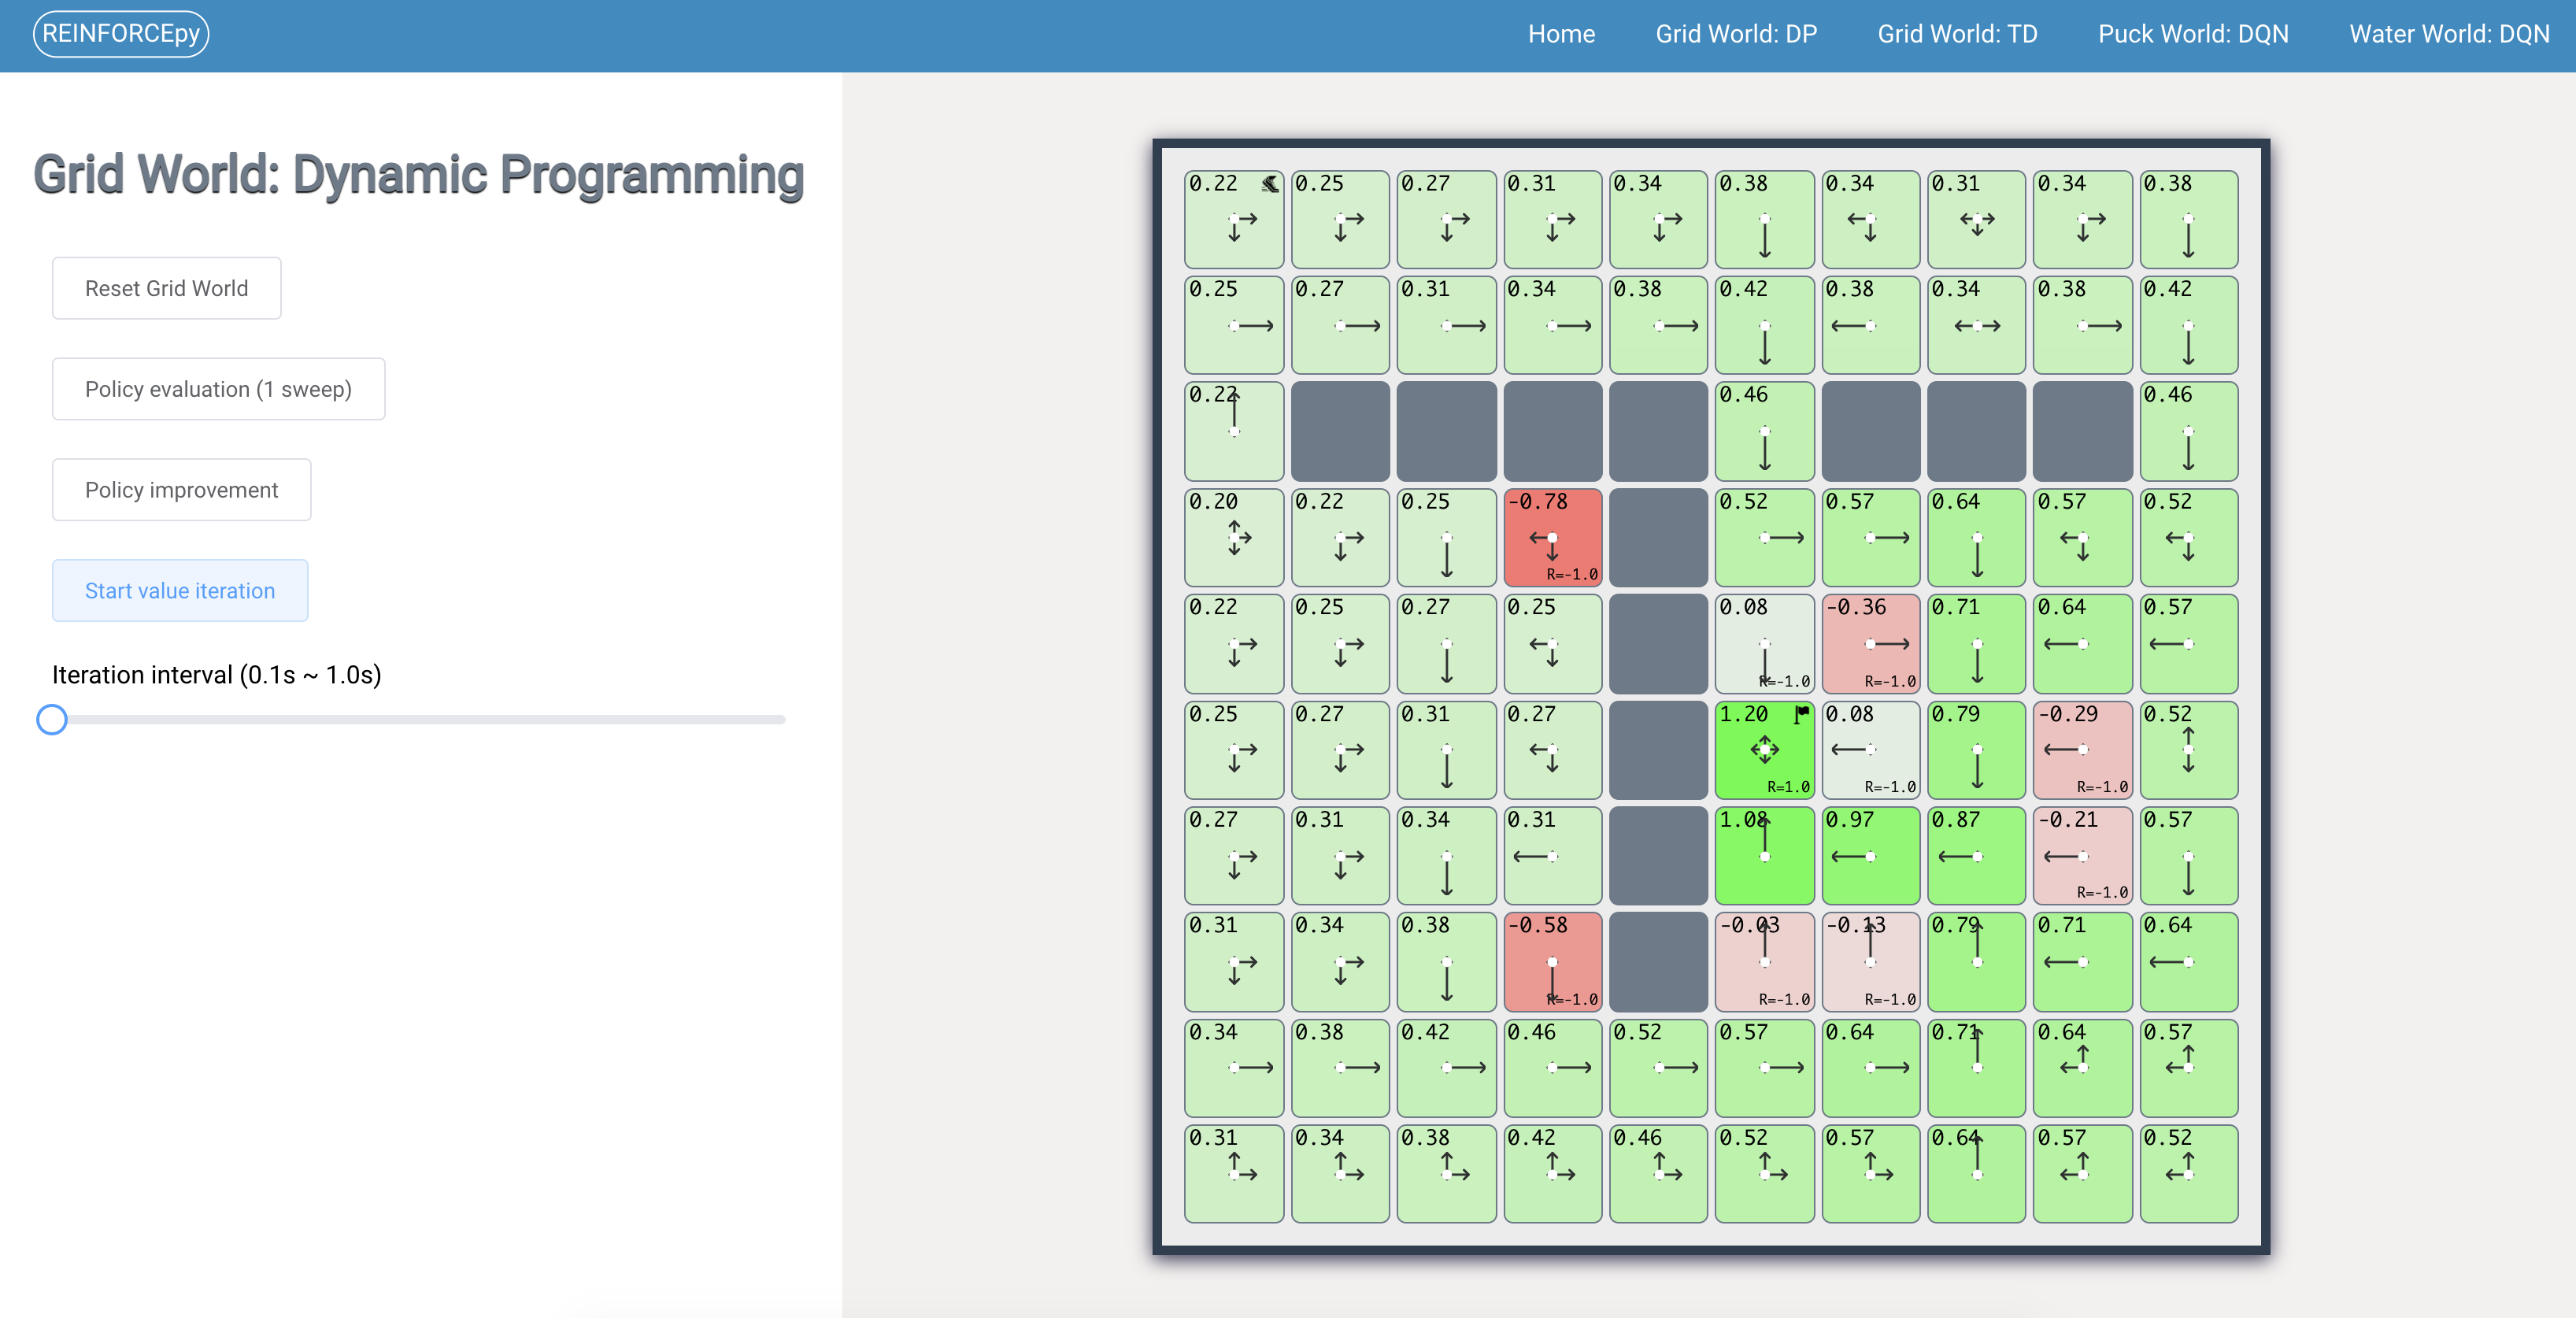Click the four-way arrow icon in goal cell
The width and height of the screenshot is (2576, 1318).
(1764, 750)
